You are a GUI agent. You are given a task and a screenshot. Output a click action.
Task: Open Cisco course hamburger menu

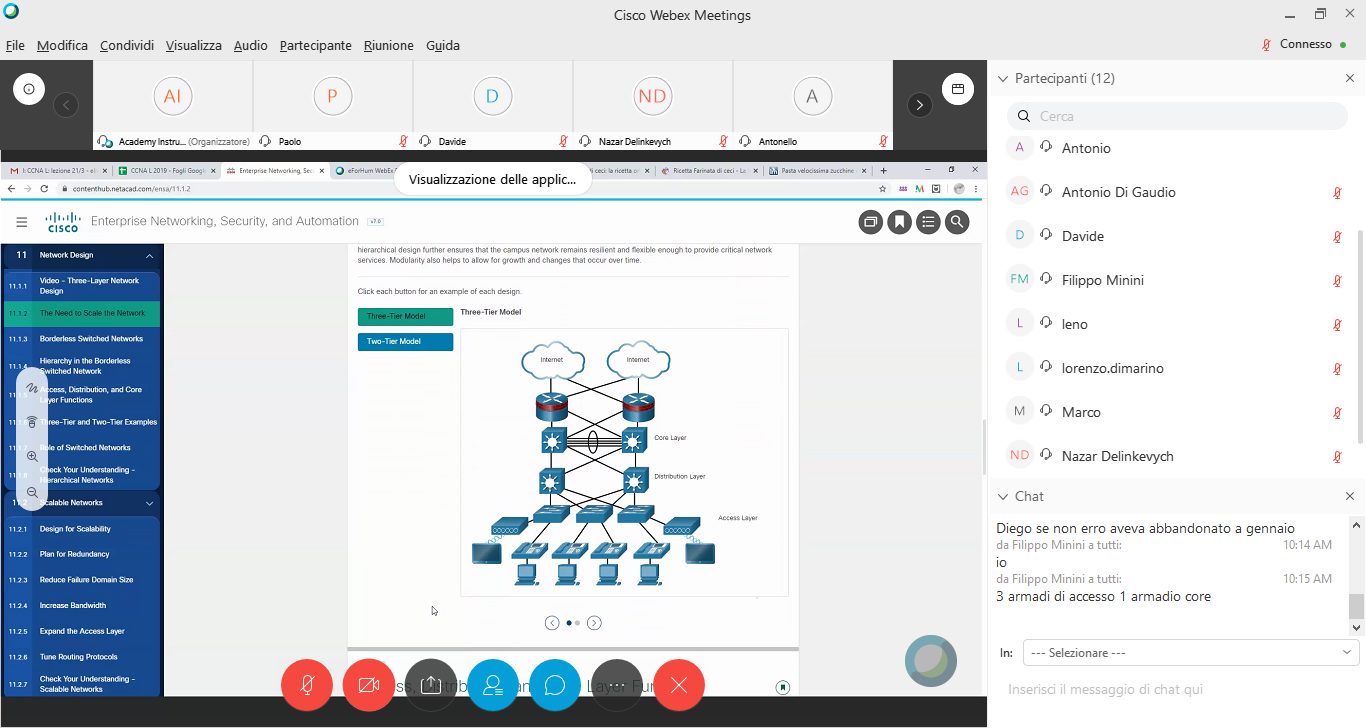click(22, 222)
